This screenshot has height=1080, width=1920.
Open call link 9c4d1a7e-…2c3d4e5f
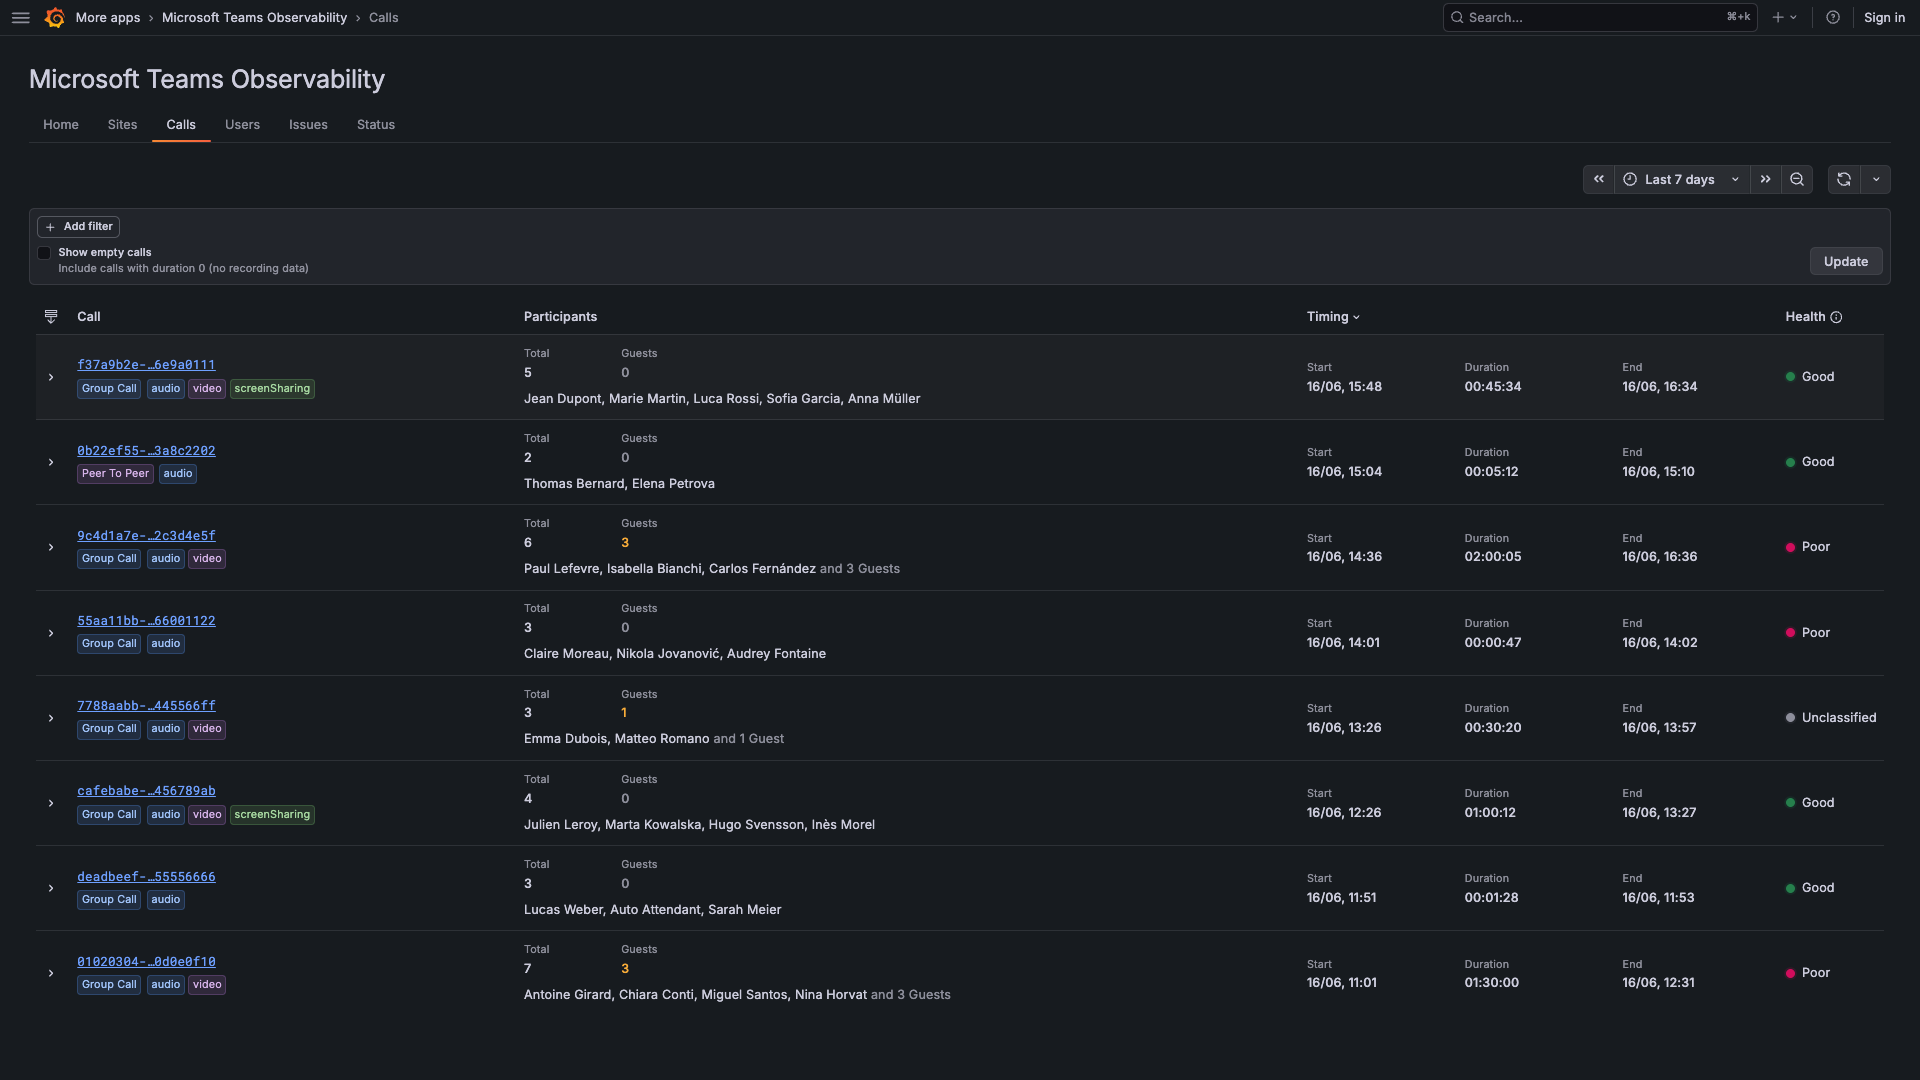[146, 536]
